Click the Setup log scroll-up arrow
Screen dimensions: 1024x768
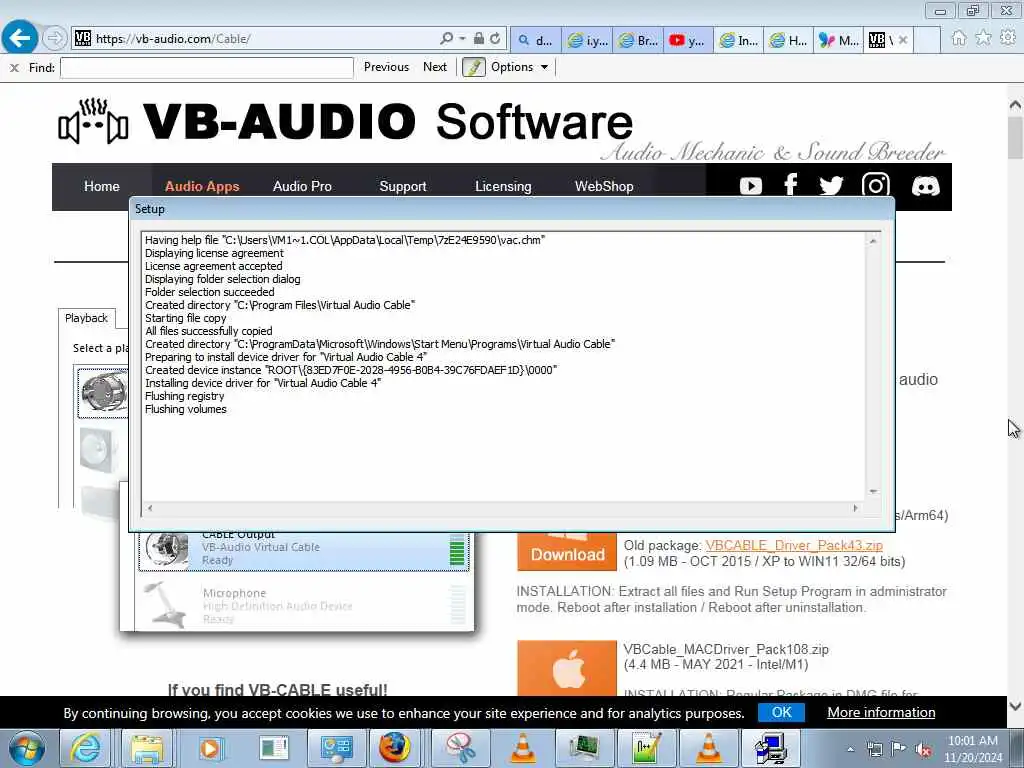872,241
